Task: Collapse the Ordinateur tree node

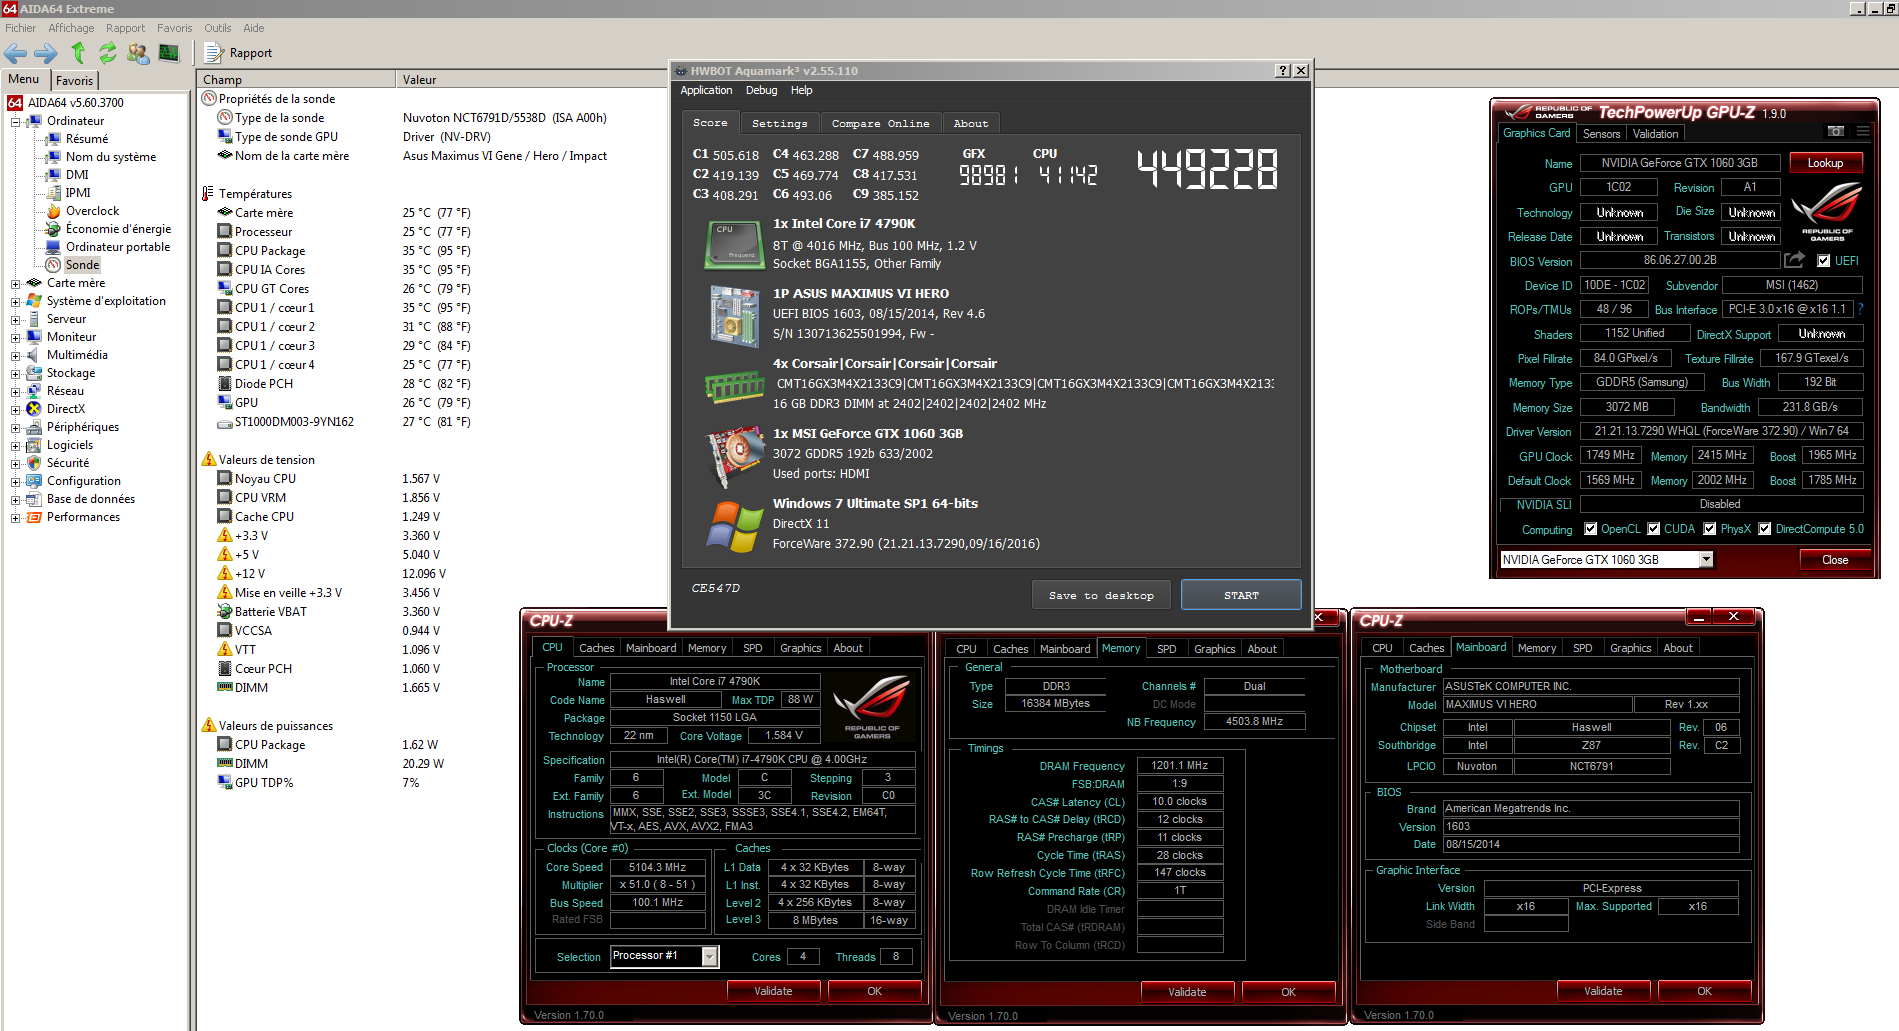Action: (15, 122)
